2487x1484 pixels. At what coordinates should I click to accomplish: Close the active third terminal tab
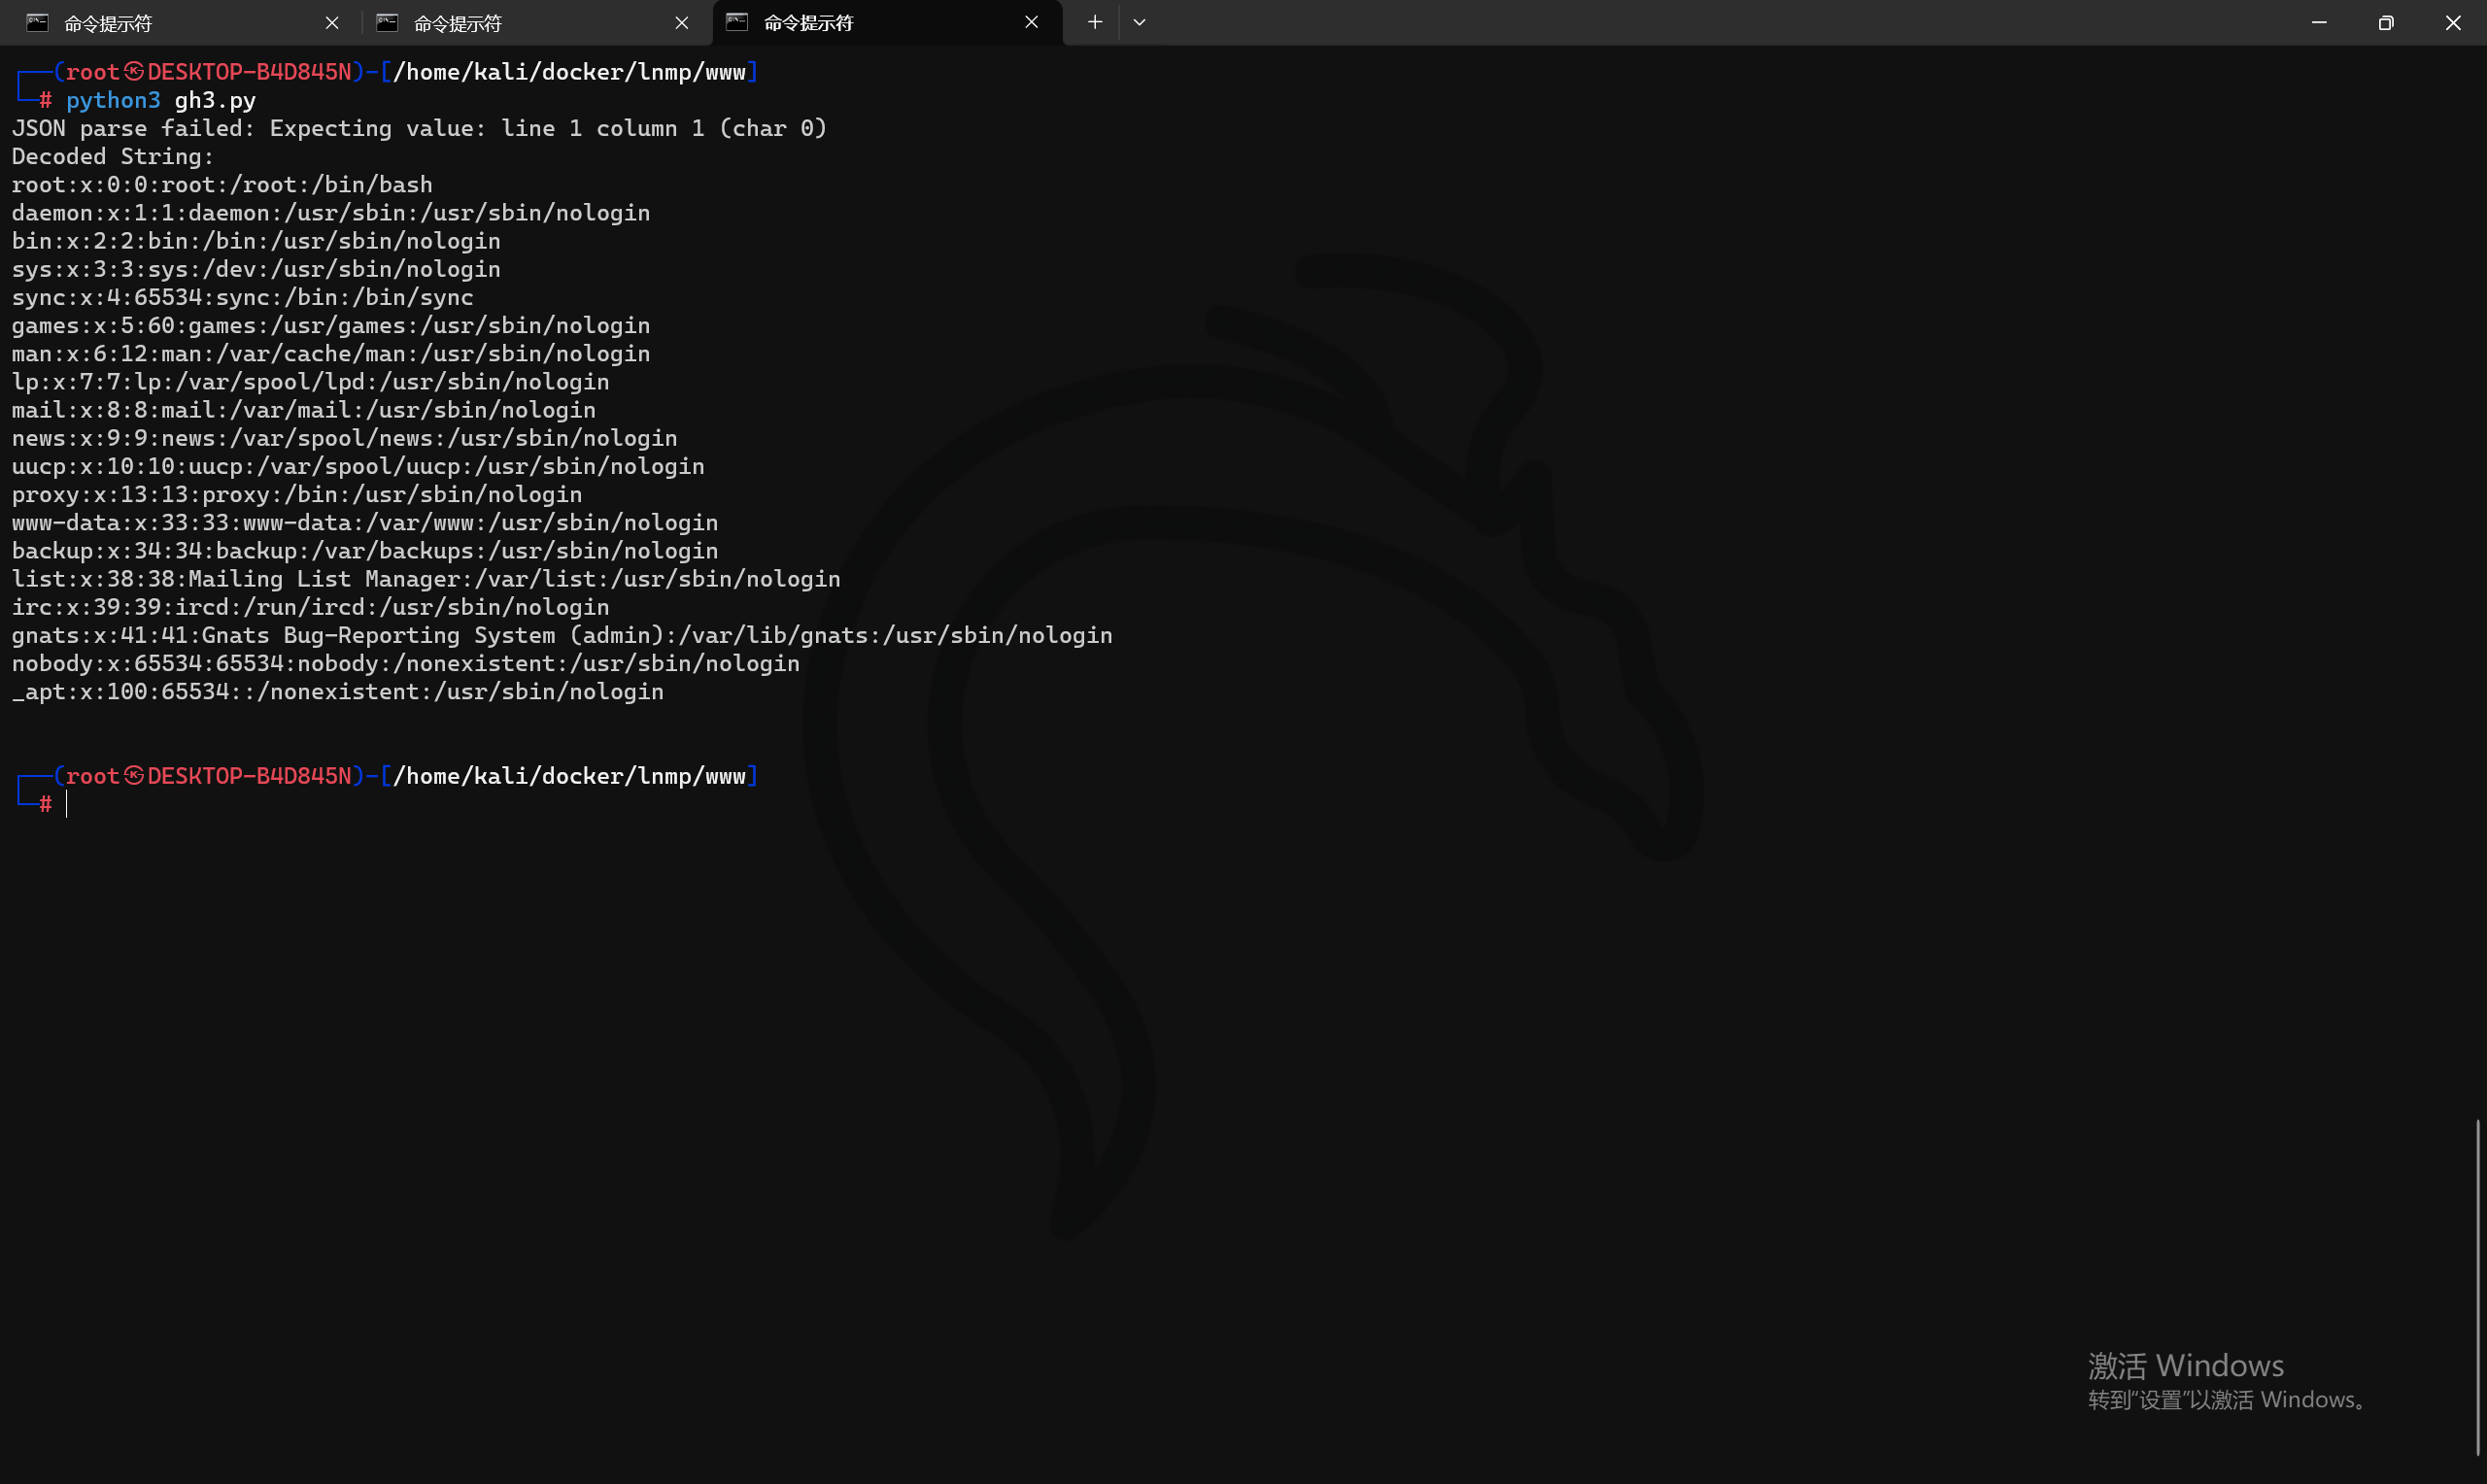(x=1031, y=22)
